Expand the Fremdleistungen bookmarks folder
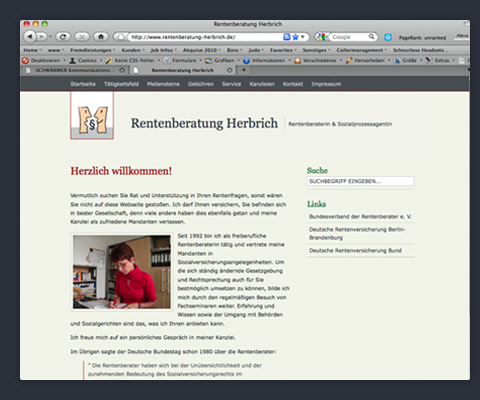The image size is (480, 400). tap(93, 50)
